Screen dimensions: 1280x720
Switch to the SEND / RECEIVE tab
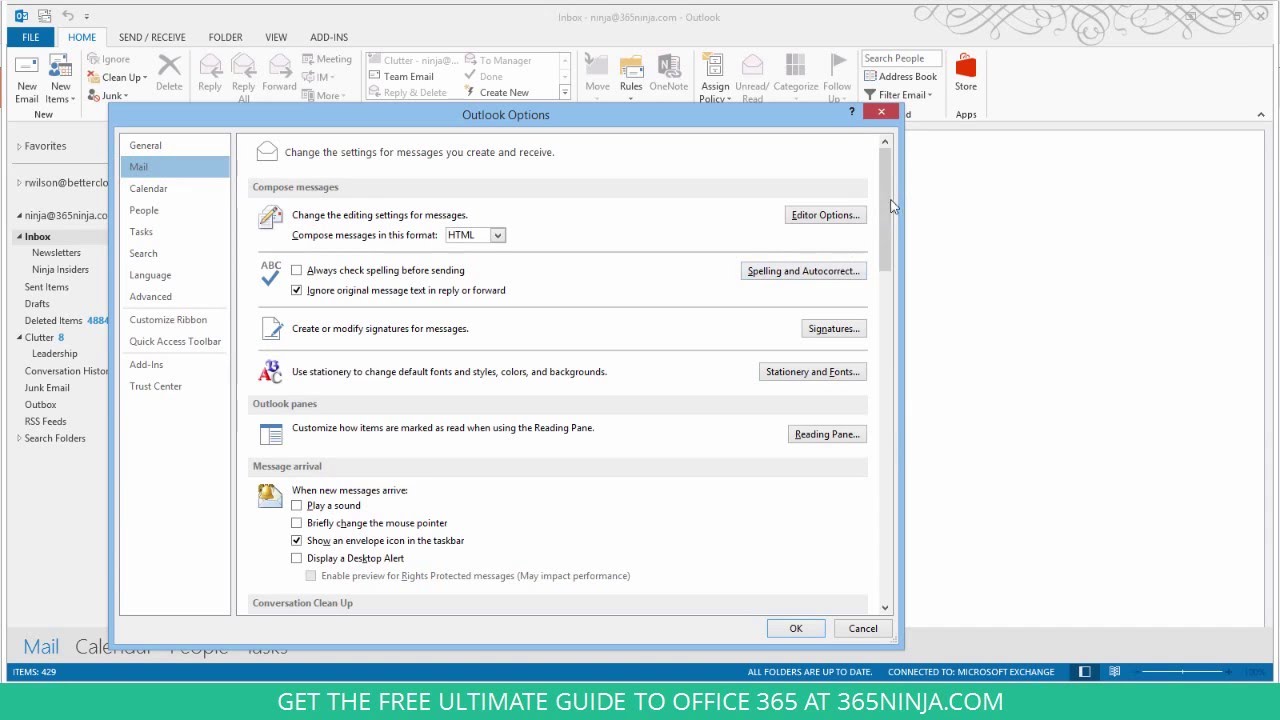click(152, 37)
